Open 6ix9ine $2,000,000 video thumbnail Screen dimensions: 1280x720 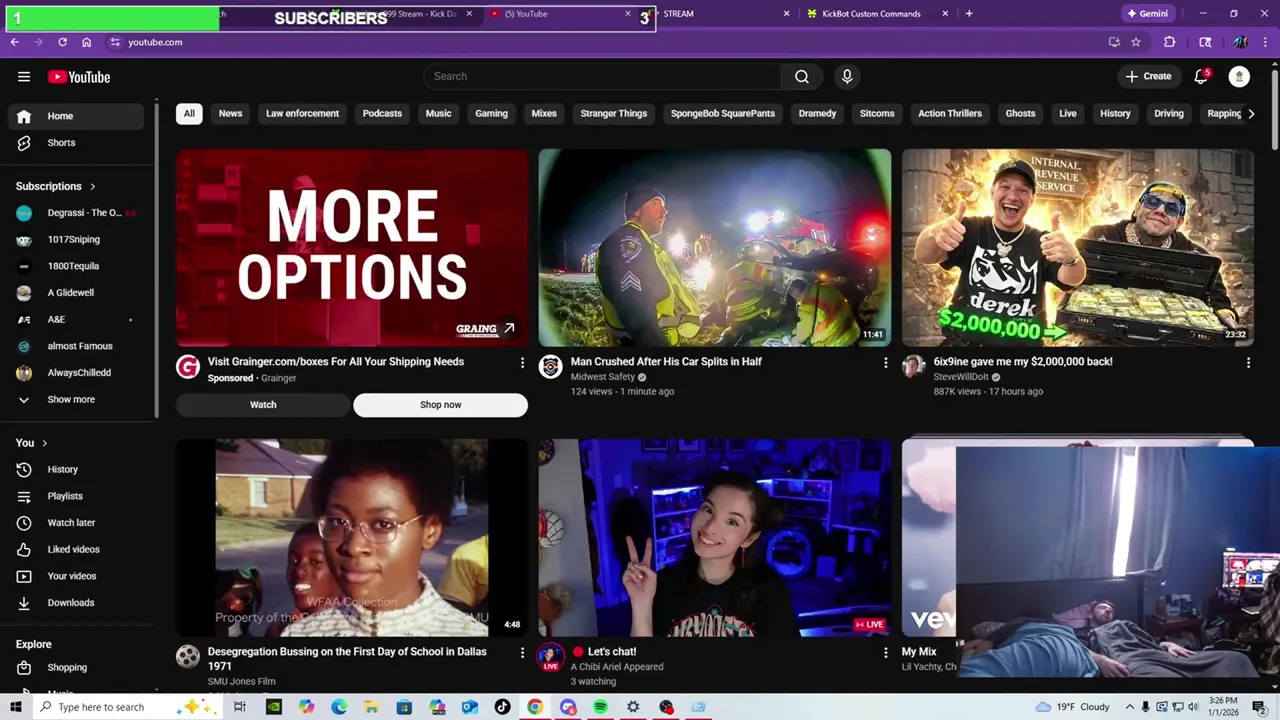point(1078,248)
